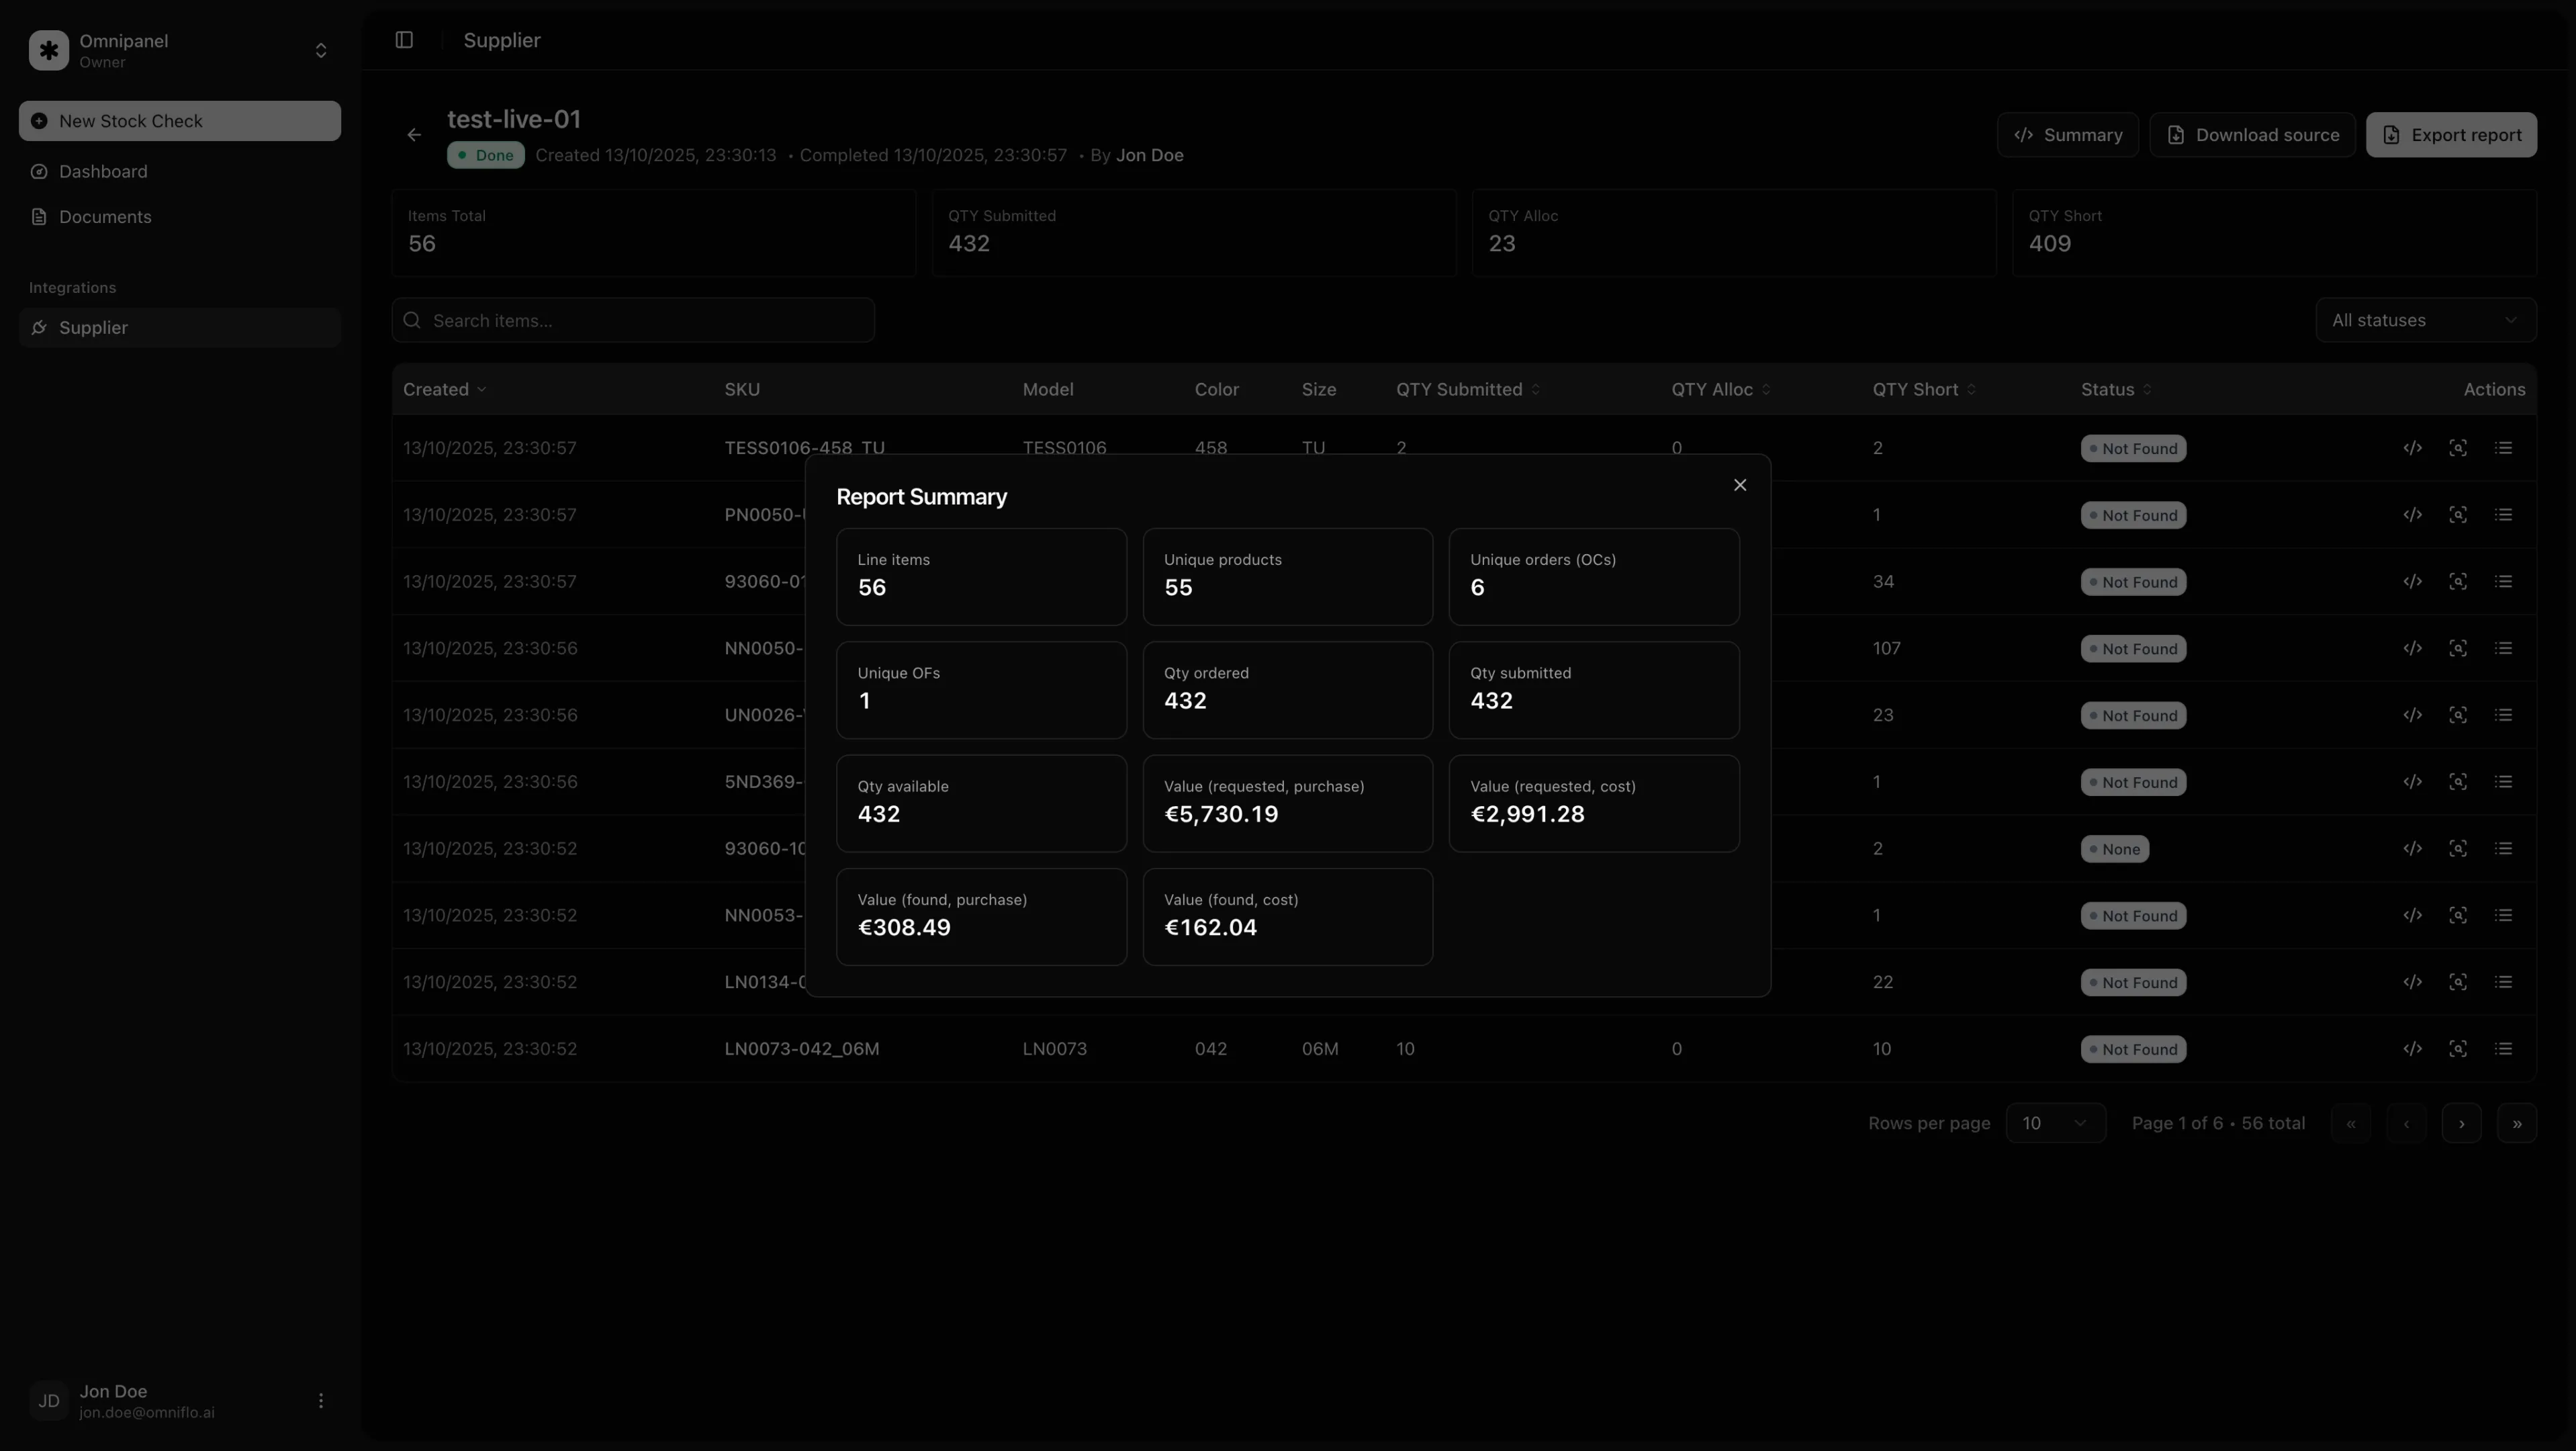2576x1451 pixels.
Task: Click the JD avatar at bottom left
Action: tap(48, 1400)
